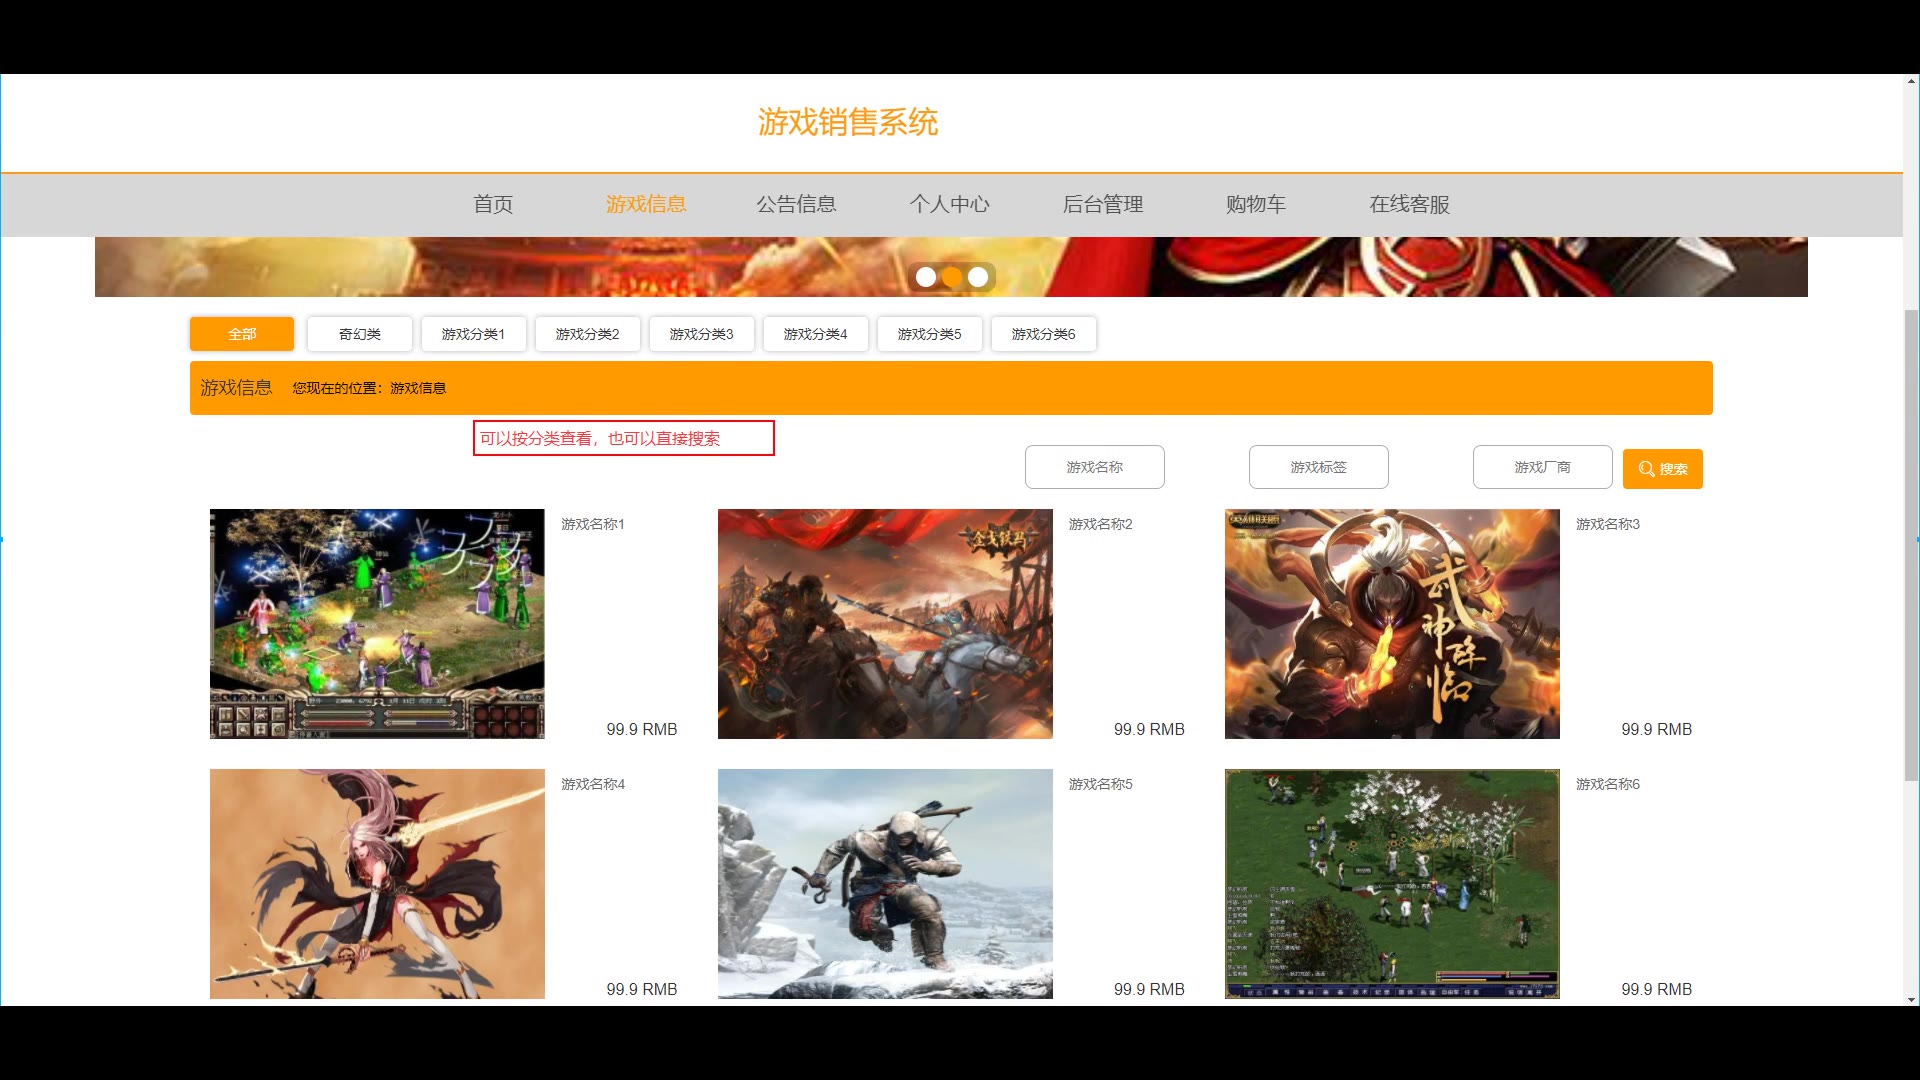This screenshot has height=1080, width=1920.
Task: Focus the 游戏厂商 search field
Action: (1543, 467)
